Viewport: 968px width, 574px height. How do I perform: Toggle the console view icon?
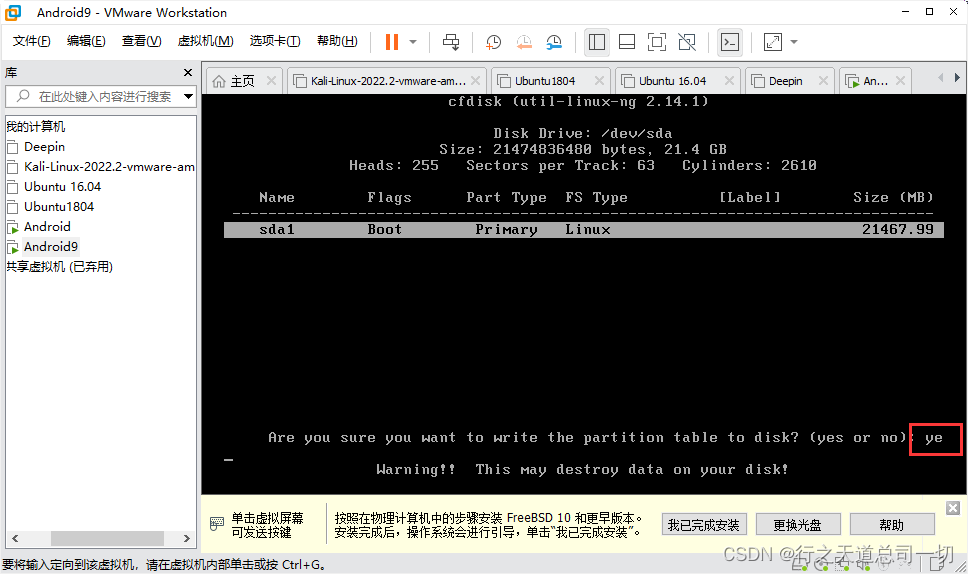[x=730, y=42]
